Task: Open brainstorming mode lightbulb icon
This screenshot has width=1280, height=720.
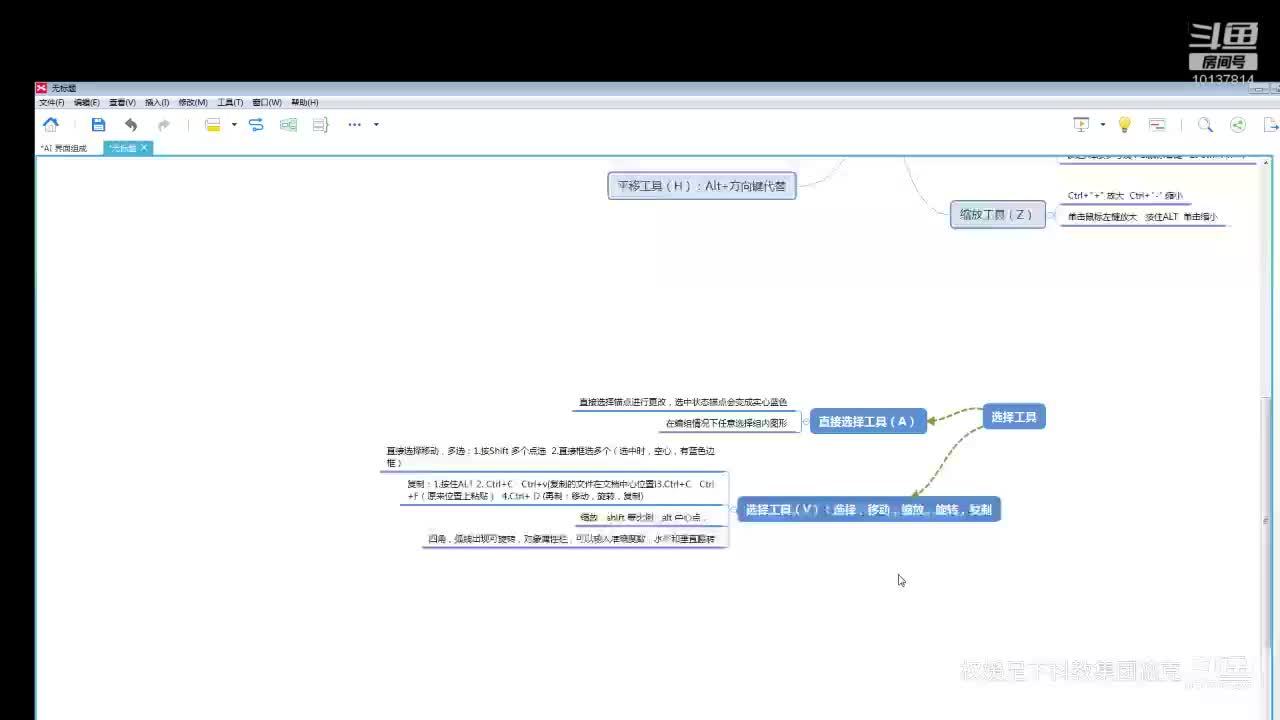Action: [1124, 125]
